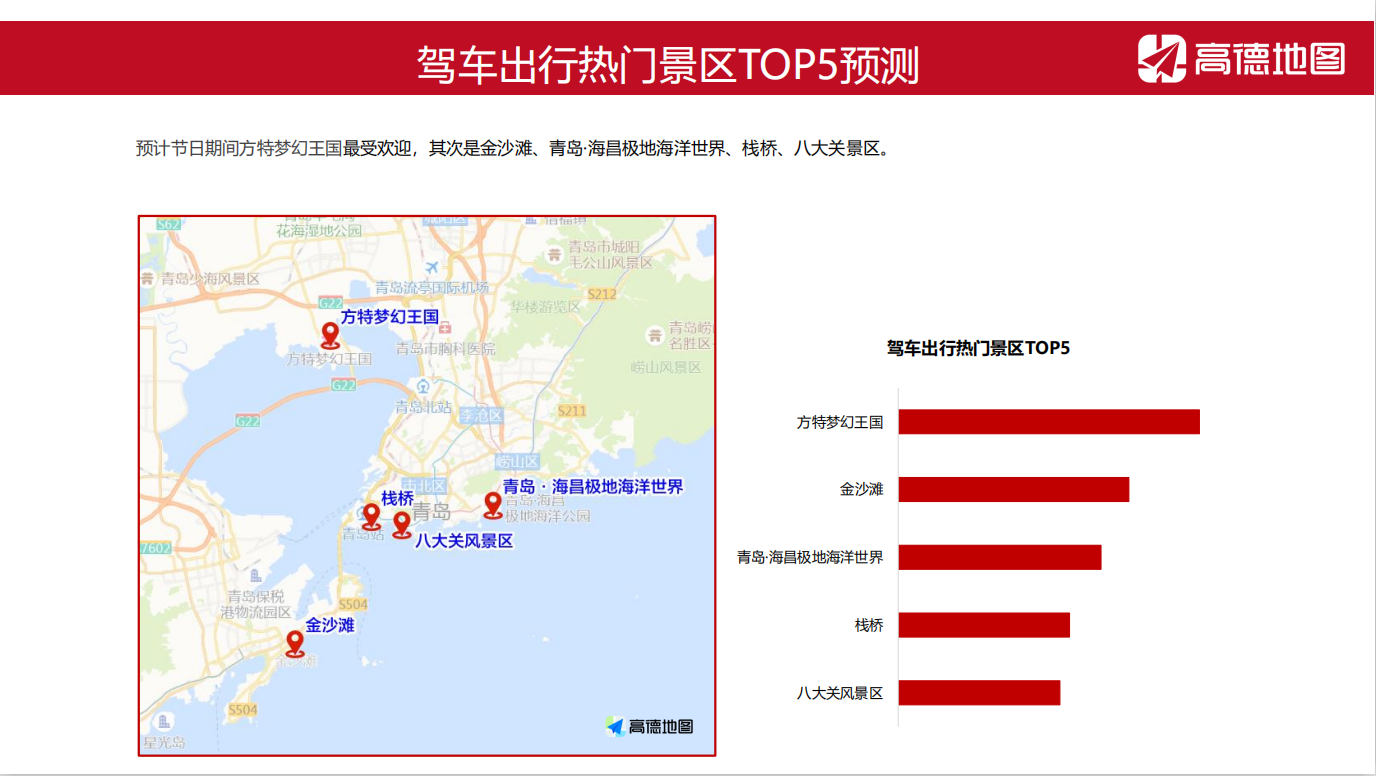Click chart axis label 方特梦幻王国
The height and width of the screenshot is (776, 1376).
[x=840, y=422]
